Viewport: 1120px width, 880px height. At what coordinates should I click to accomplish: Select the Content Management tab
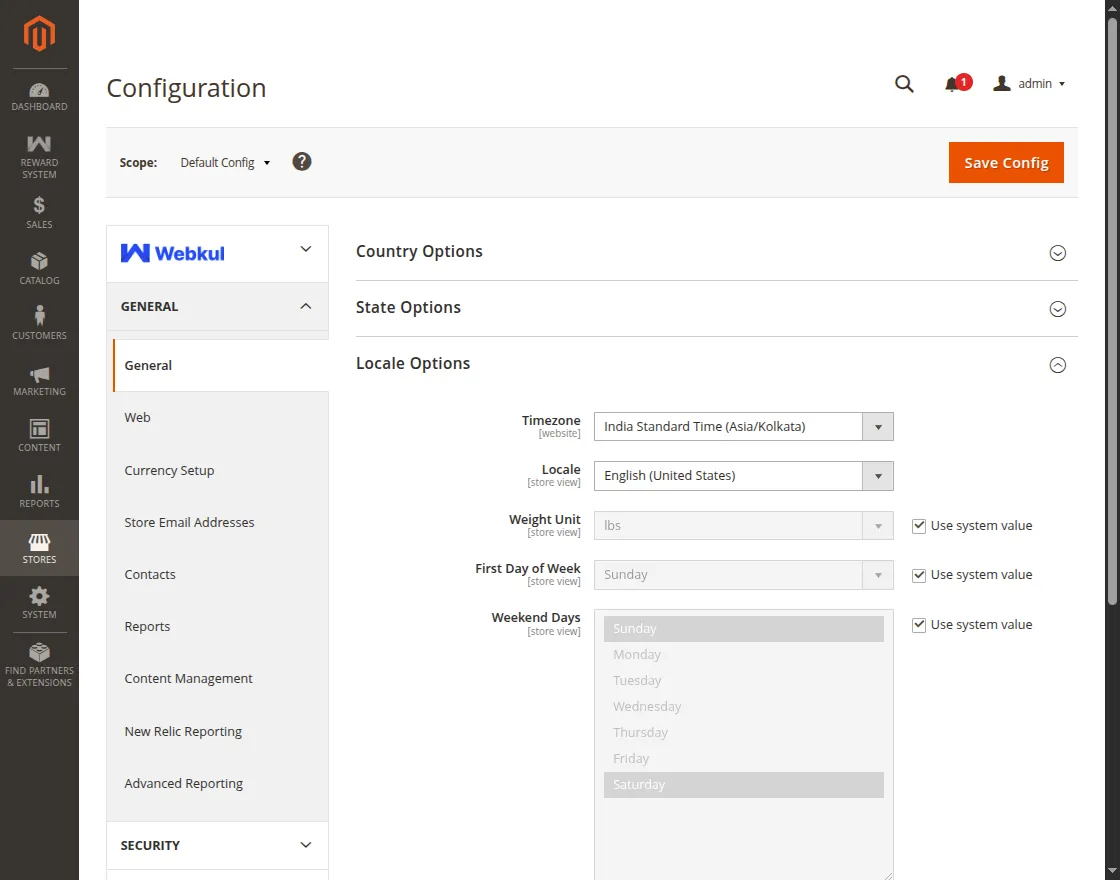(217, 679)
